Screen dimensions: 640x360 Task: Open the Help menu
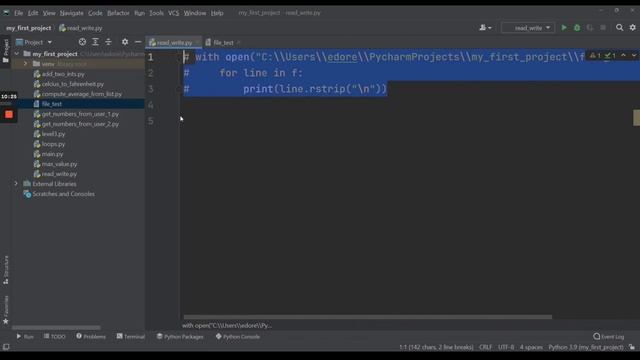coord(217,13)
